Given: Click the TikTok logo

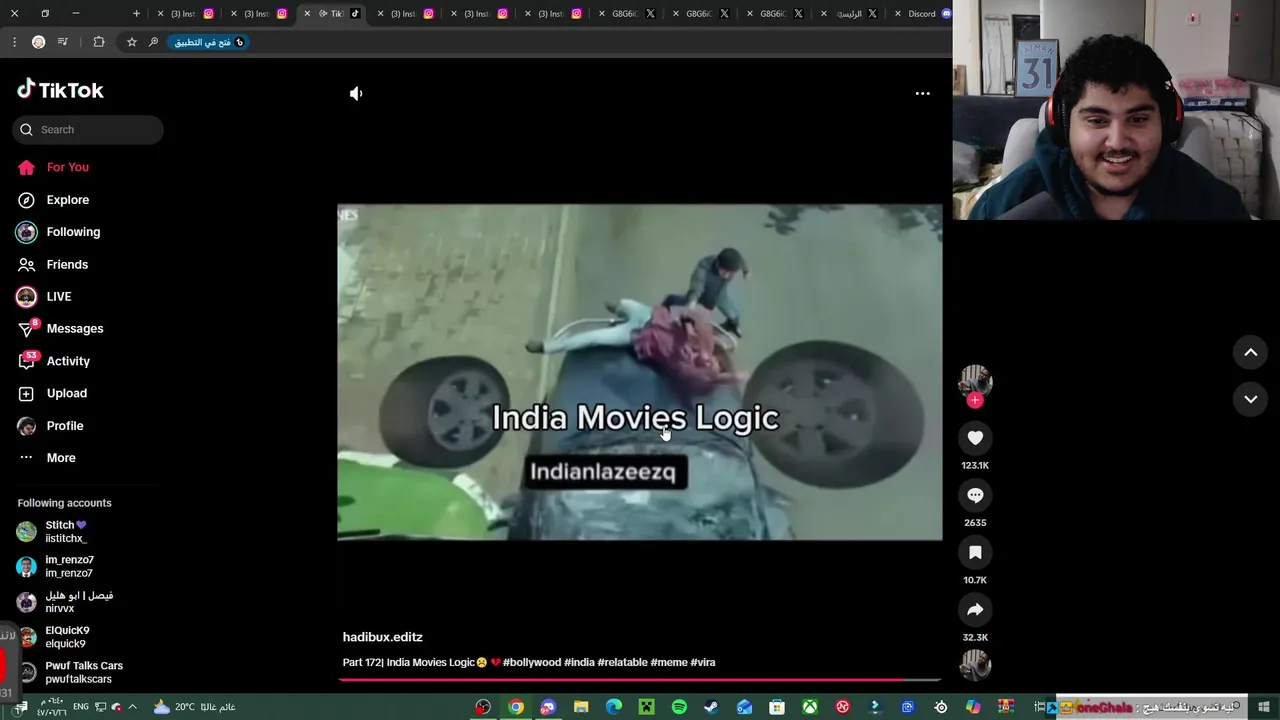Looking at the screenshot, I should [x=60, y=90].
